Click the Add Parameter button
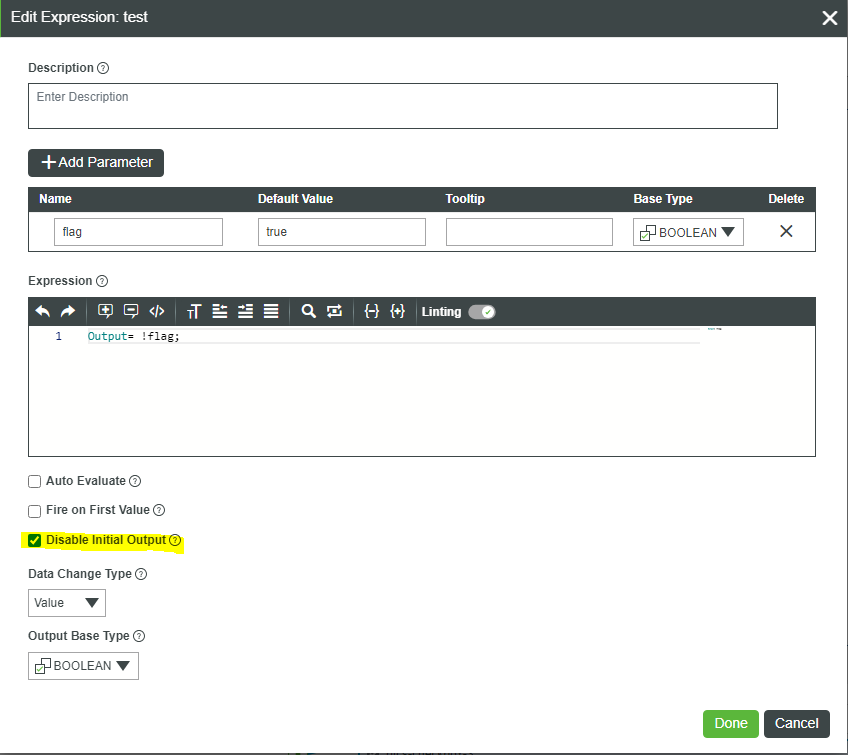The image size is (848, 755). pos(95,162)
